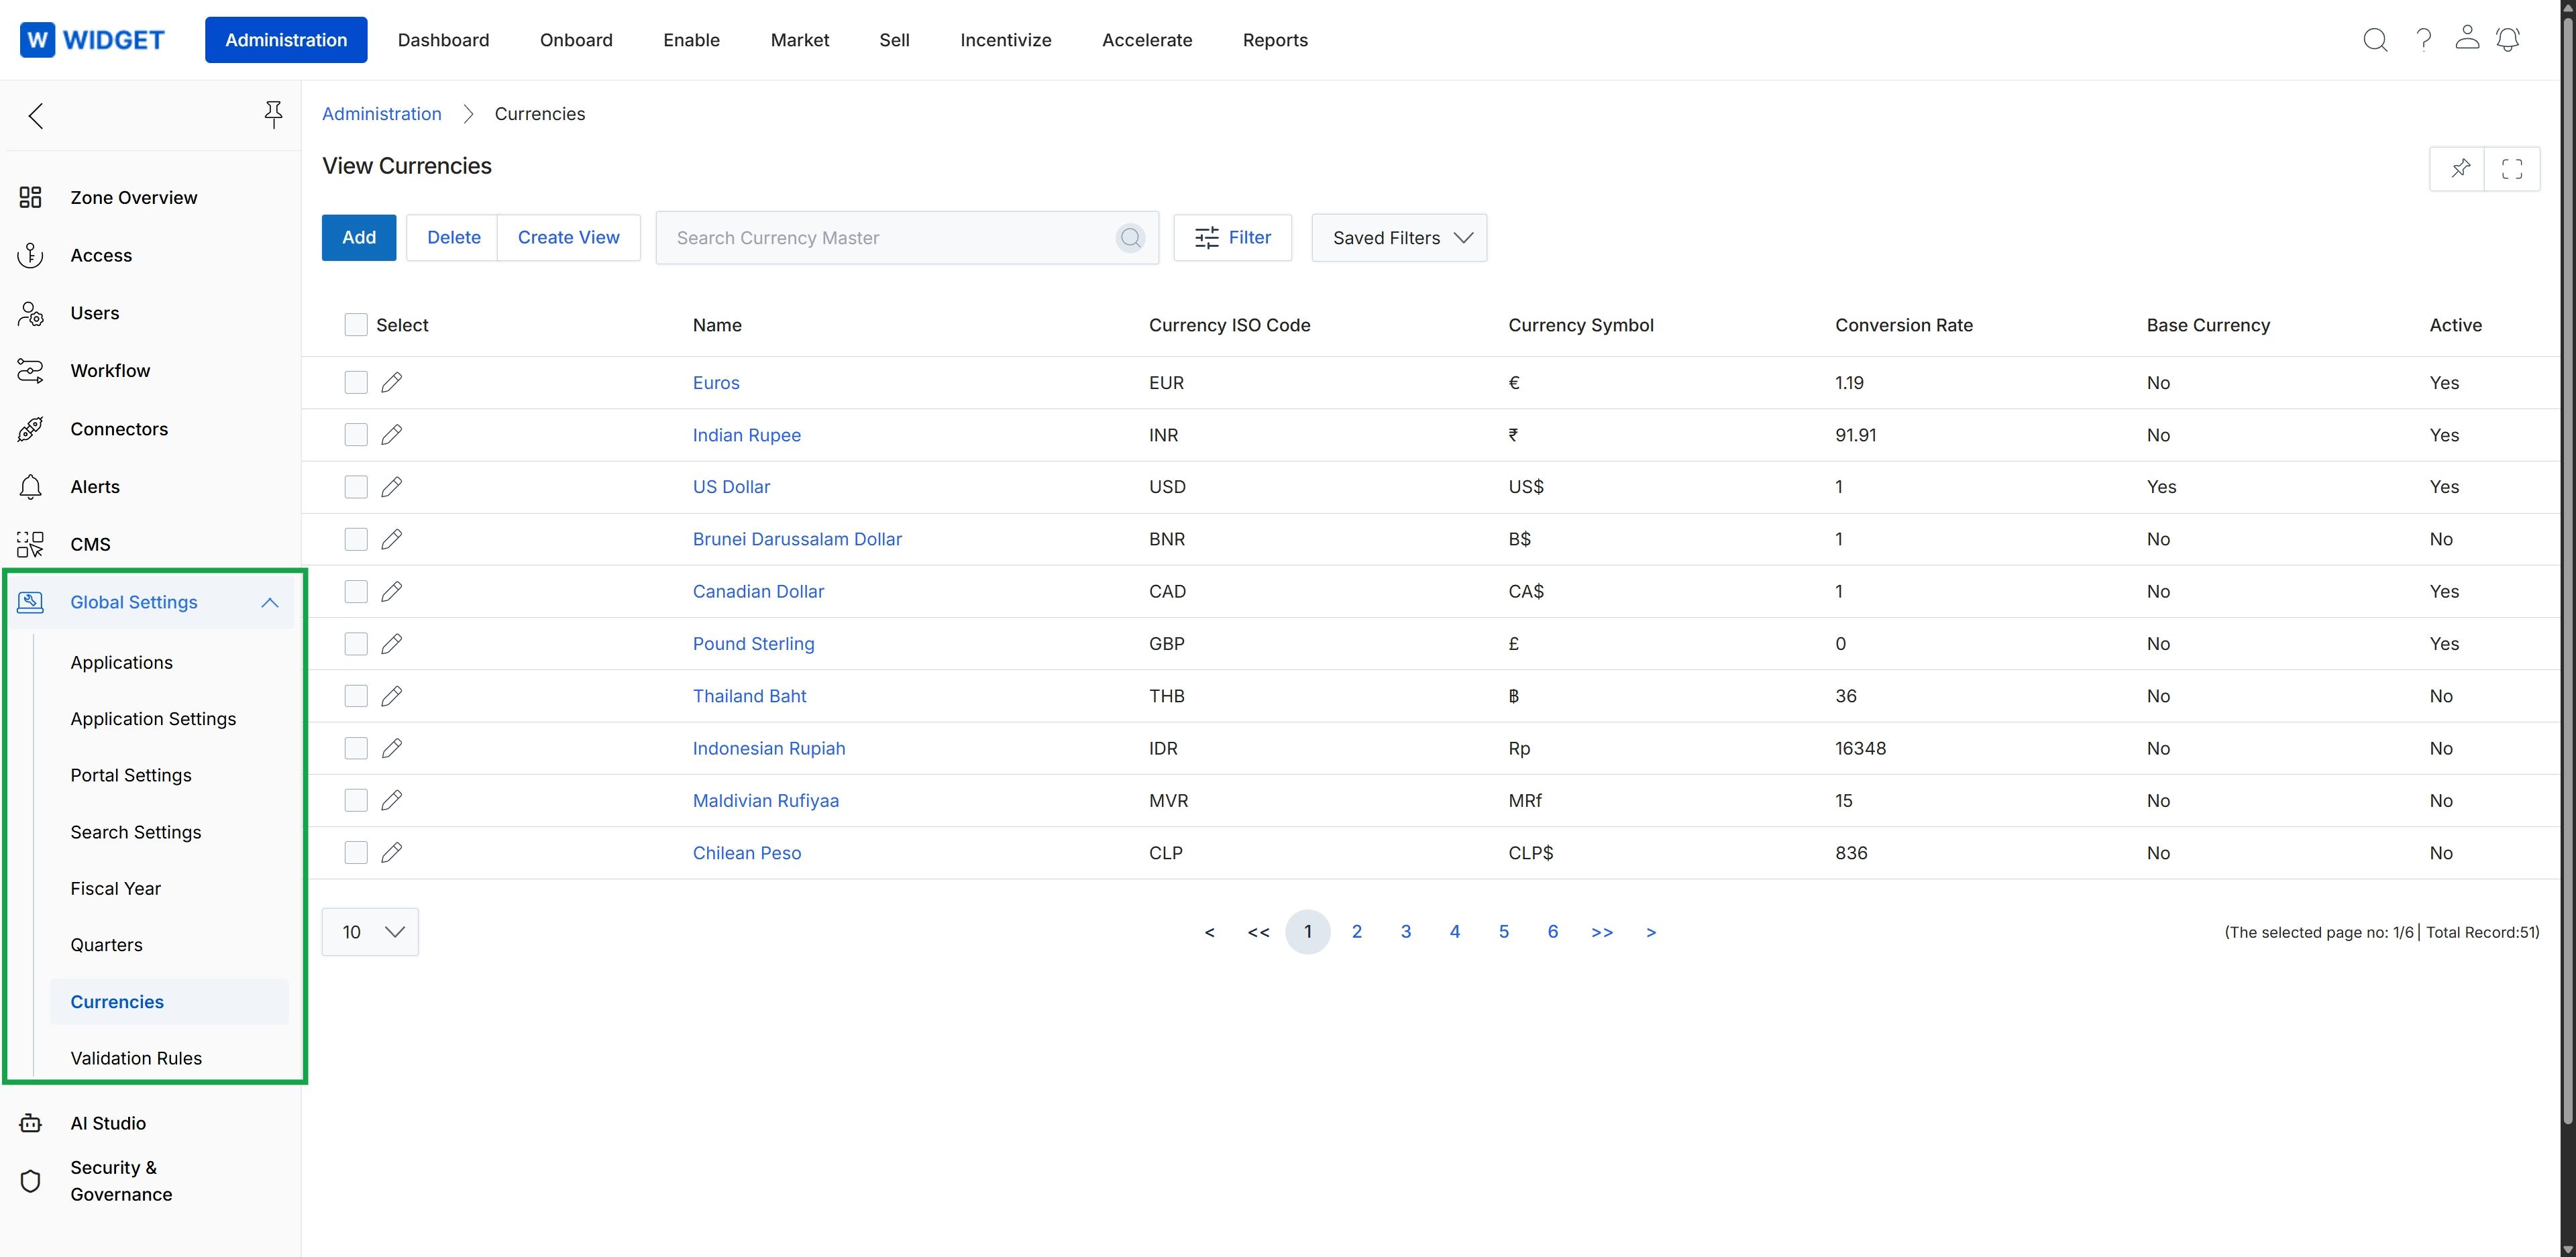
Task: Click the Administration breadcrumb link
Action: (382, 114)
